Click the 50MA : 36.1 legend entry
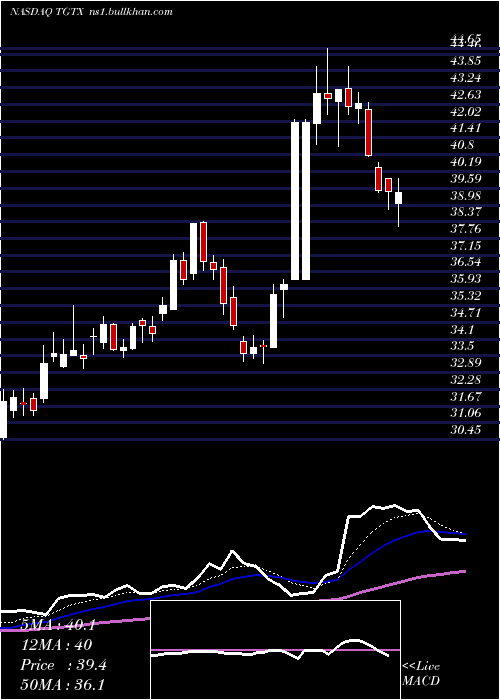The image size is (500, 700). tap(62, 685)
